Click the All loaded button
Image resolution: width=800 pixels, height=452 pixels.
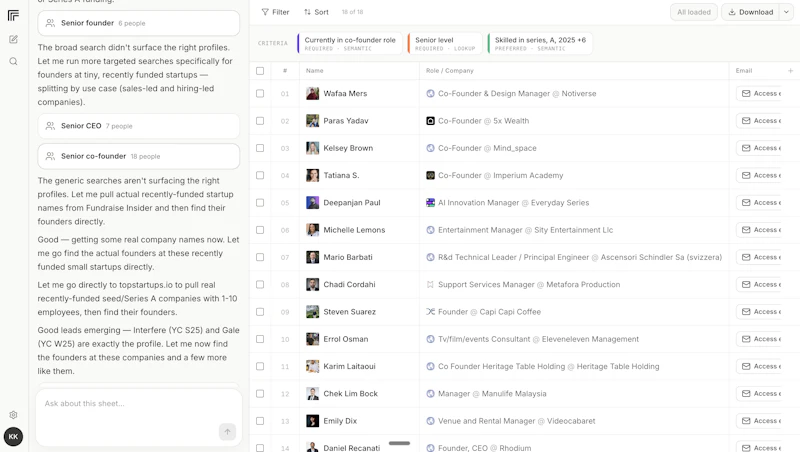pos(694,12)
